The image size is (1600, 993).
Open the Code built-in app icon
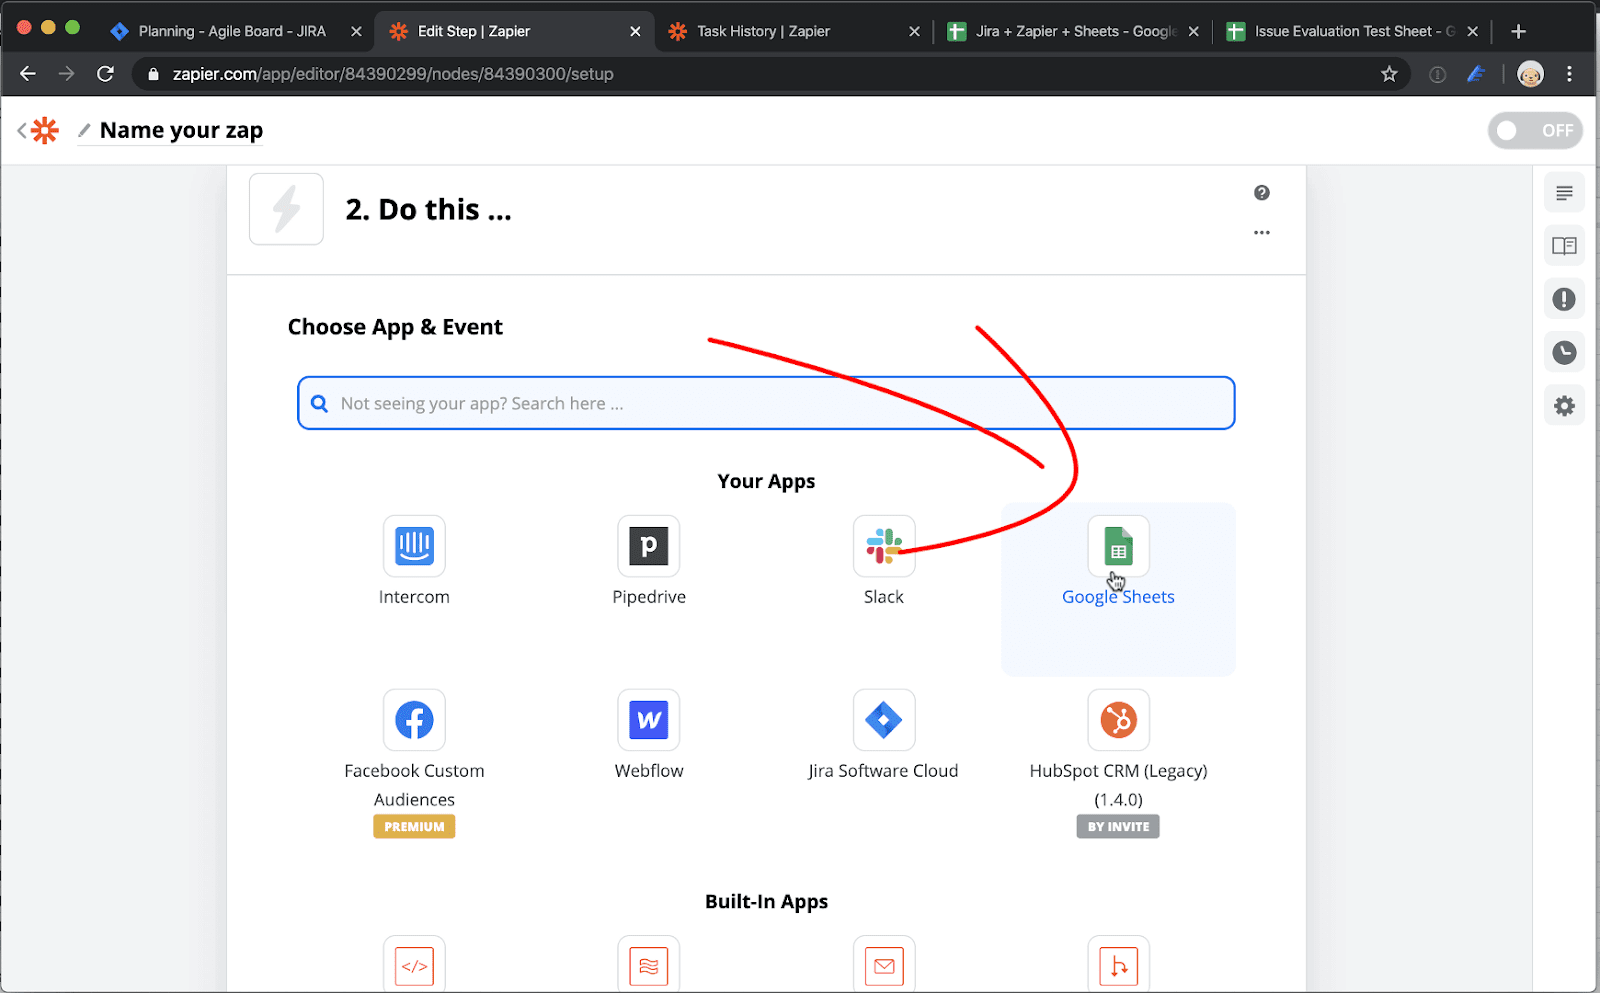(x=414, y=965)
